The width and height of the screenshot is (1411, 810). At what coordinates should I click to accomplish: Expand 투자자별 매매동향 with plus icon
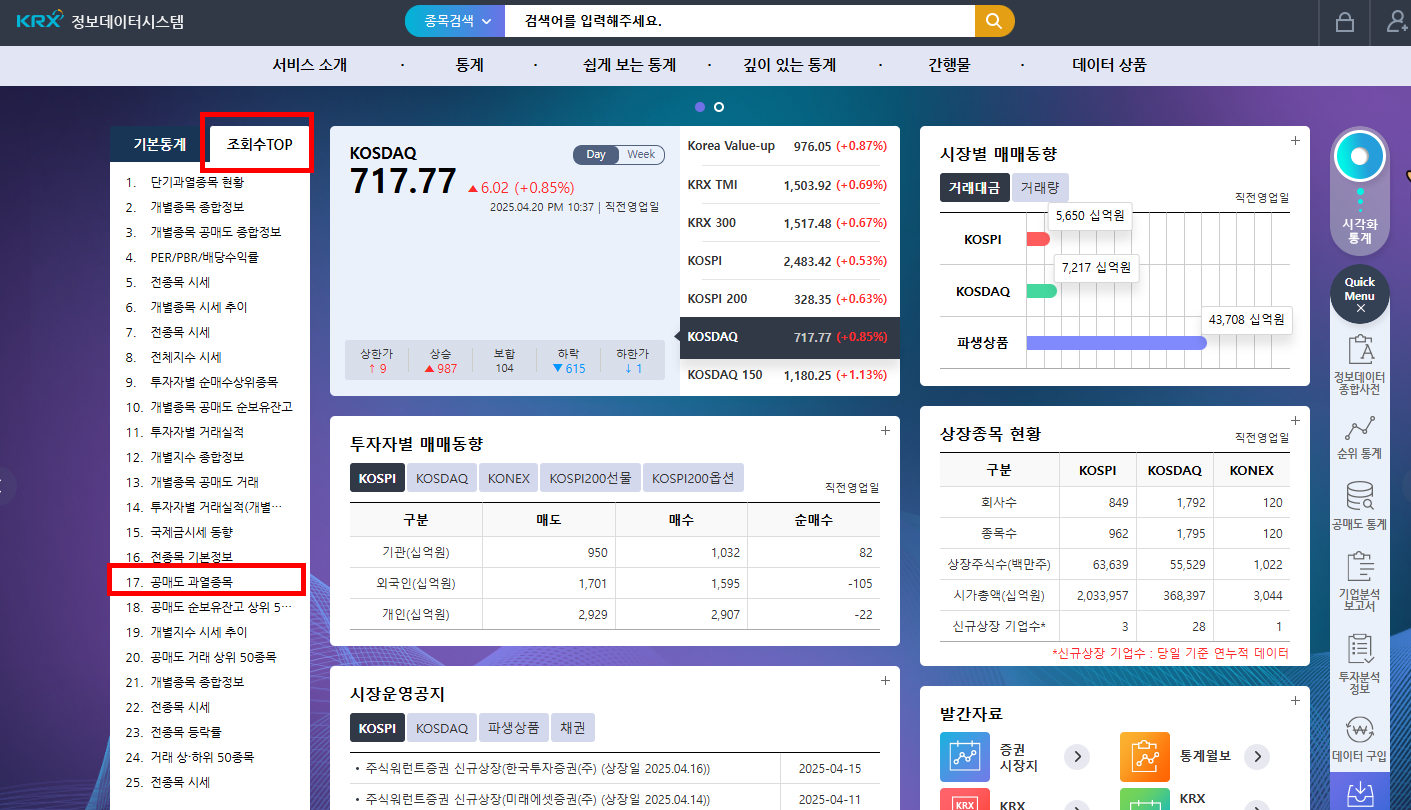[x=885, y=431]
